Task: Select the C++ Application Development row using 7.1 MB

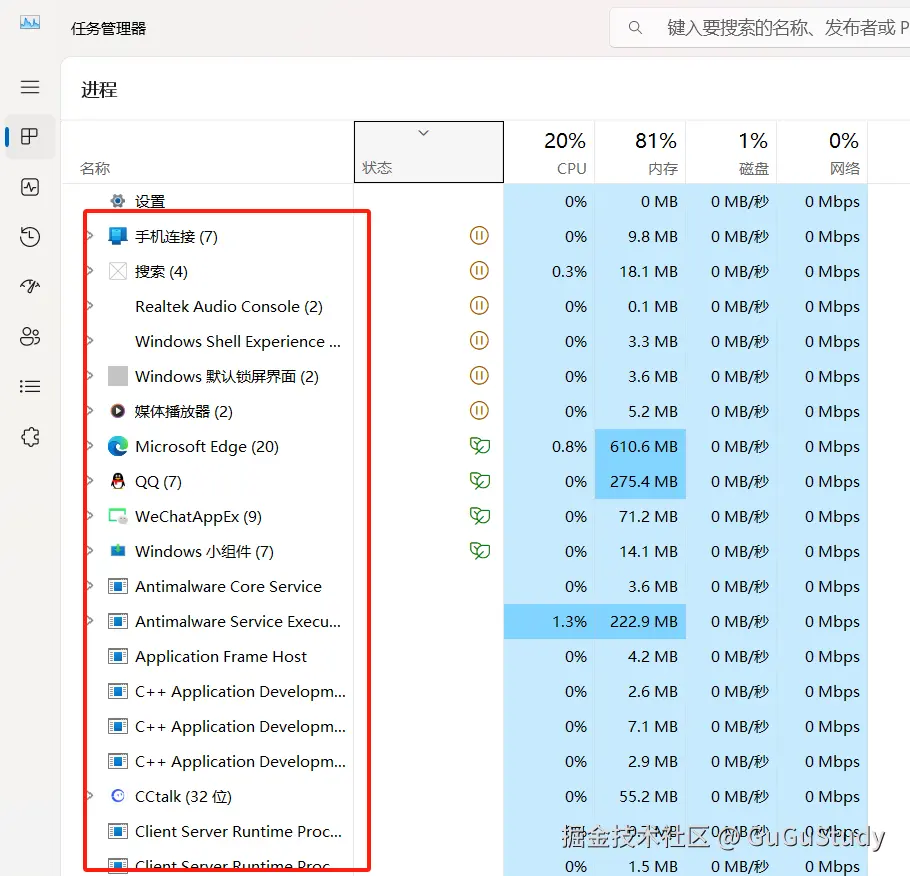Action: [x=464, y=726]
